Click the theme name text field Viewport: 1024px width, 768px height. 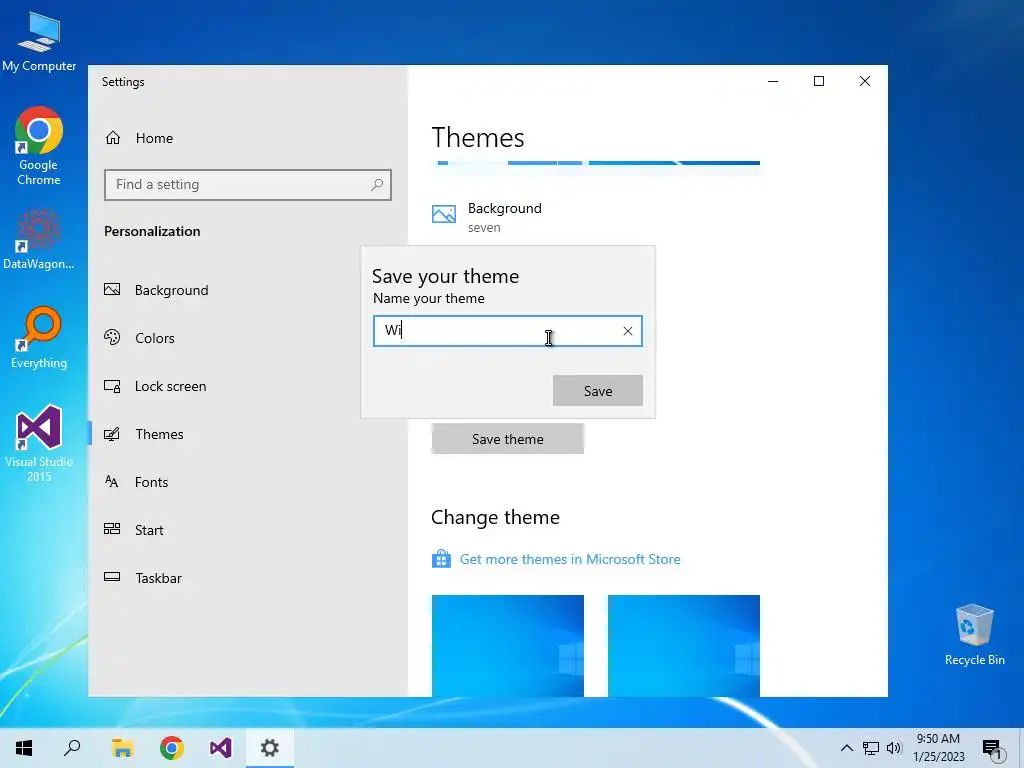click(x=507, y=331)
